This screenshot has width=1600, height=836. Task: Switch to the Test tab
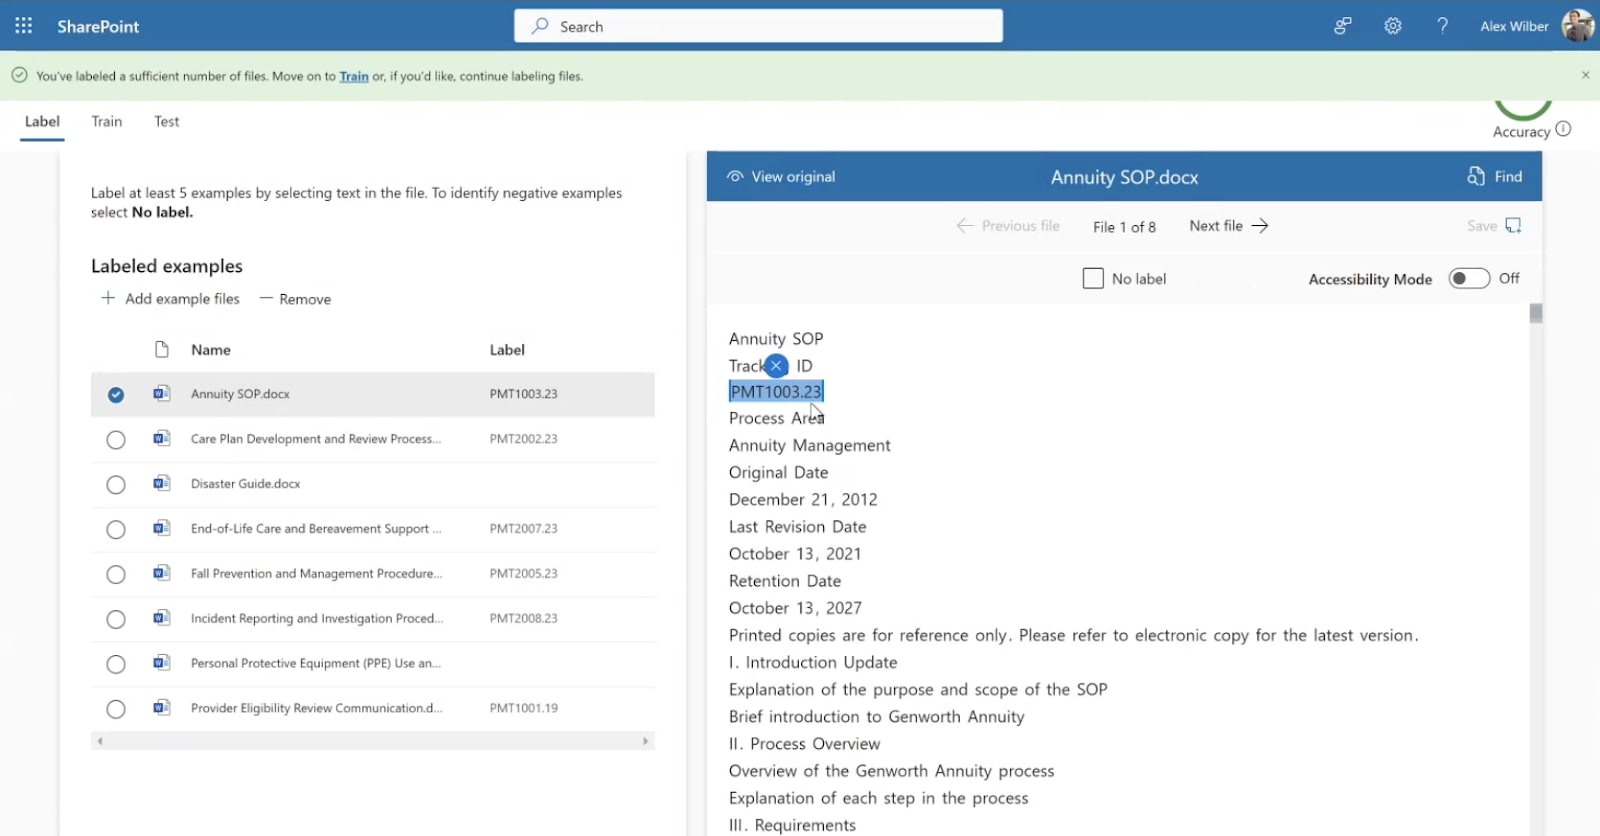(166, 121)
